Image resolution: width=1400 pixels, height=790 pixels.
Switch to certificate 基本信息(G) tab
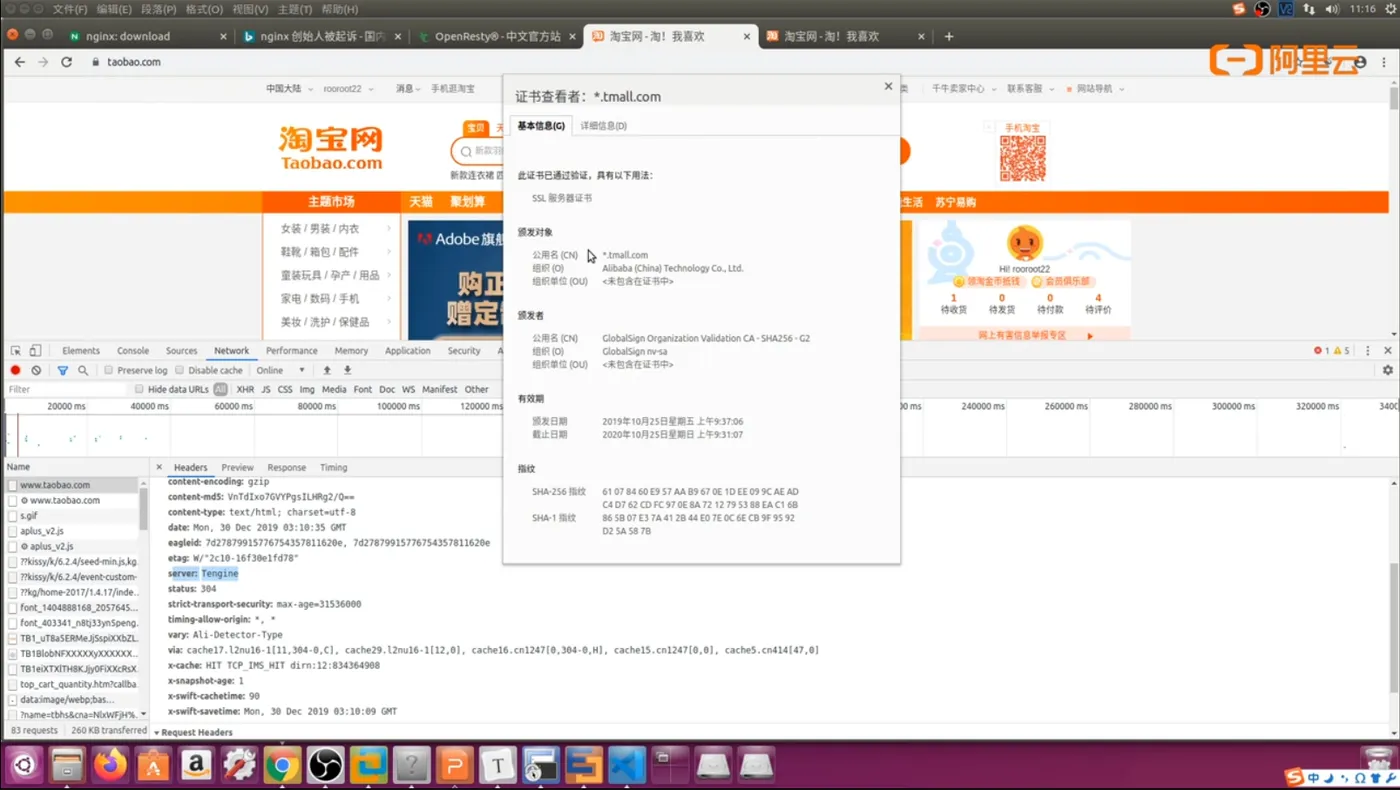pyautogui.click(x=541, y=126)
